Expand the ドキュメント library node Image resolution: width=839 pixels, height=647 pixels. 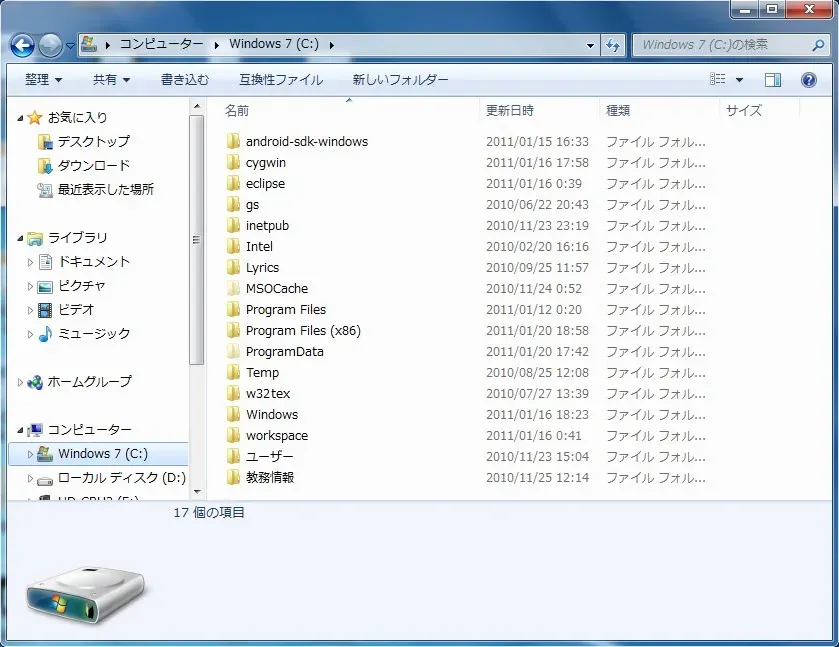pyautogui.click(x=31, y=262)
